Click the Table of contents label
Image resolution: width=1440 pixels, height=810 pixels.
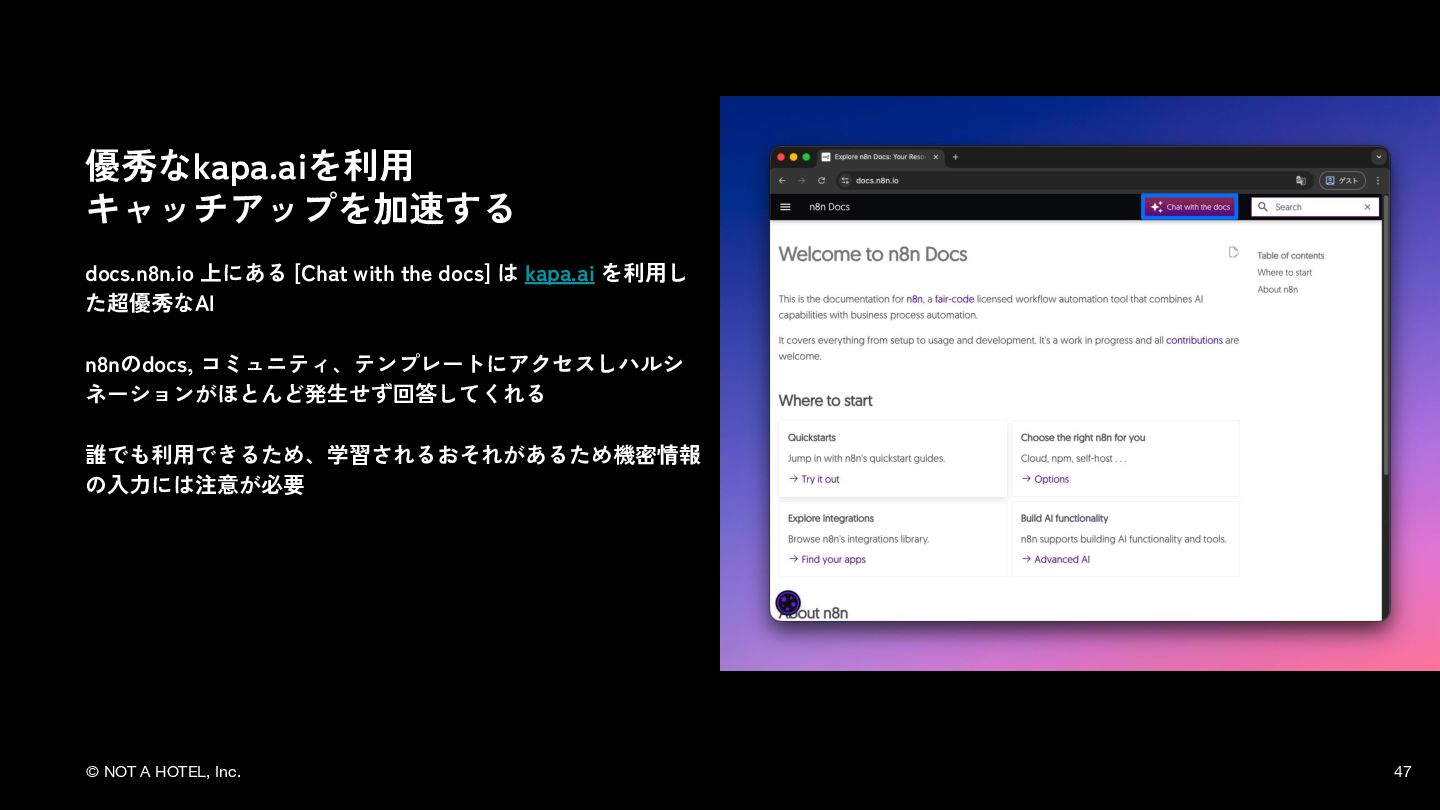[x=1290, y=255]
